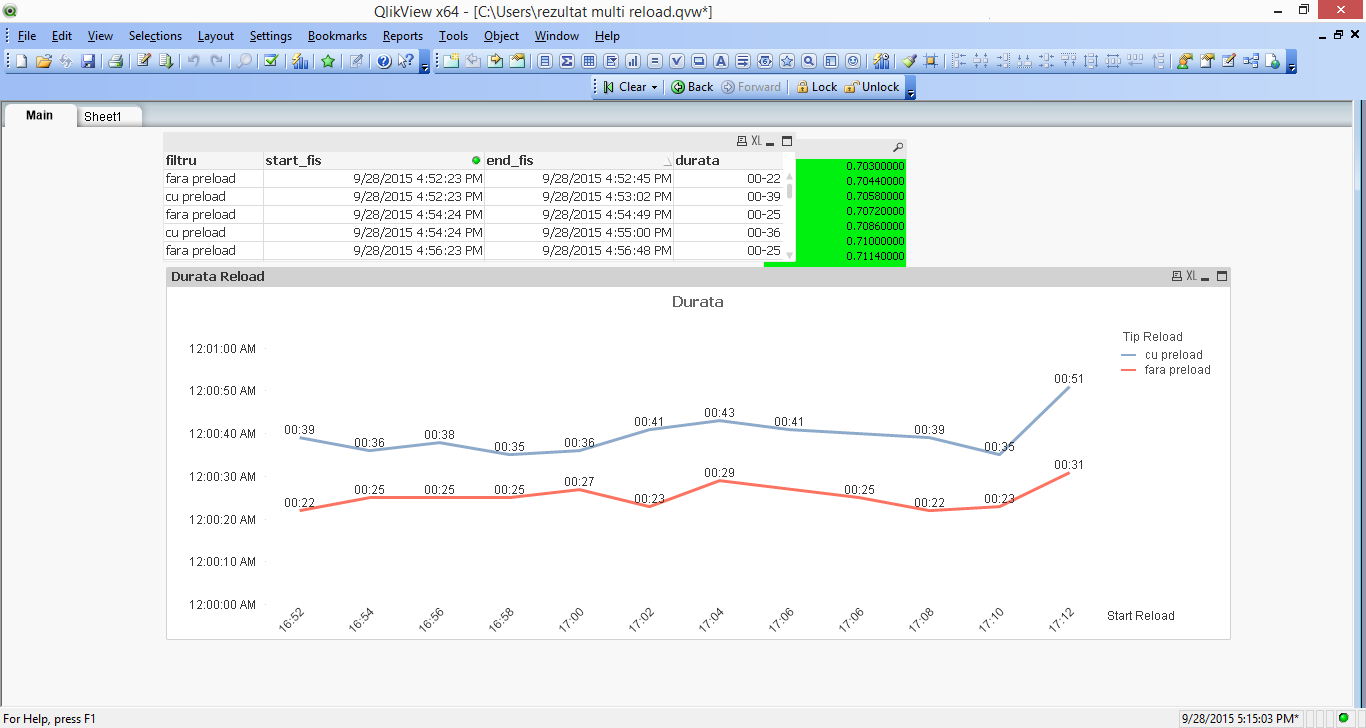
Task: Click the 'cu preload' legend entry
Action: point(1162,355)
